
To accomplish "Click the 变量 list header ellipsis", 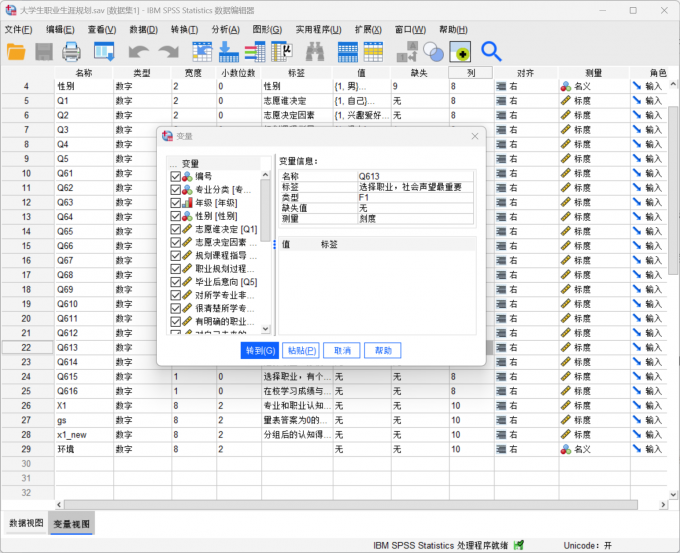I will (x=173, y=164).
